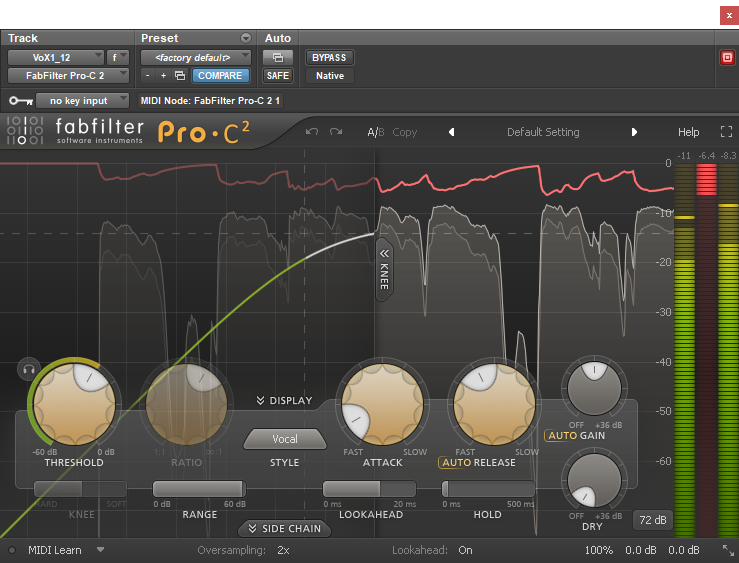Viewport: 739px width, 563px height.
Task: Click the DRY level knob
Action: pyautogui.click(x=594, y=480)
